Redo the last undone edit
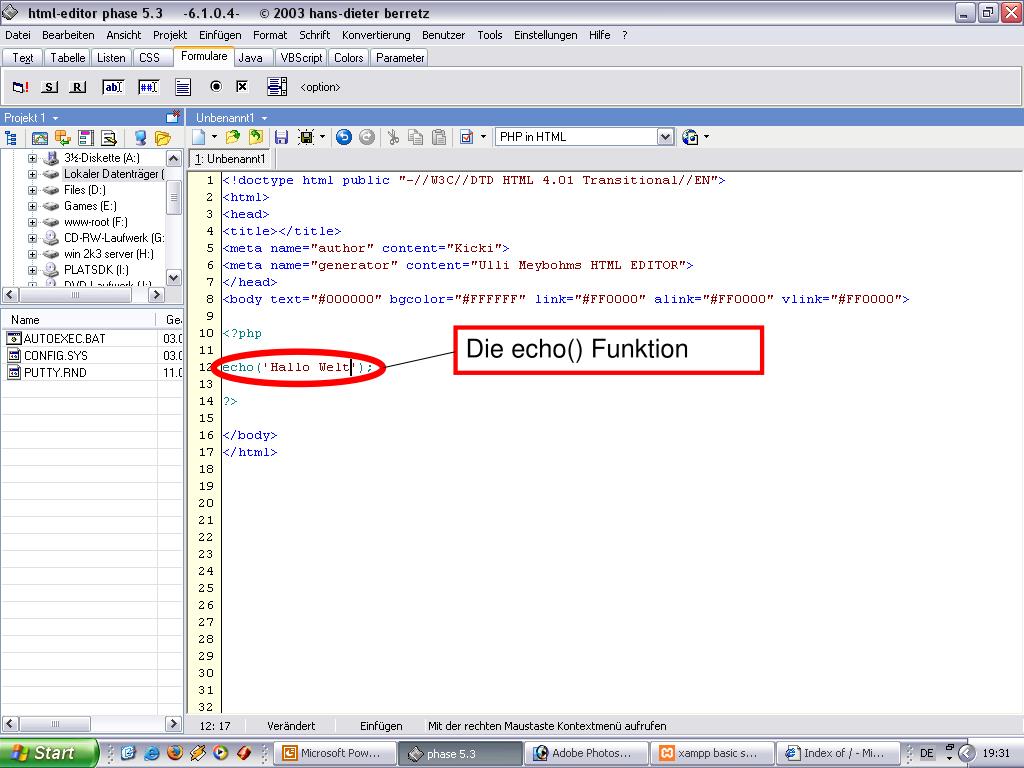 coord(367,136)
